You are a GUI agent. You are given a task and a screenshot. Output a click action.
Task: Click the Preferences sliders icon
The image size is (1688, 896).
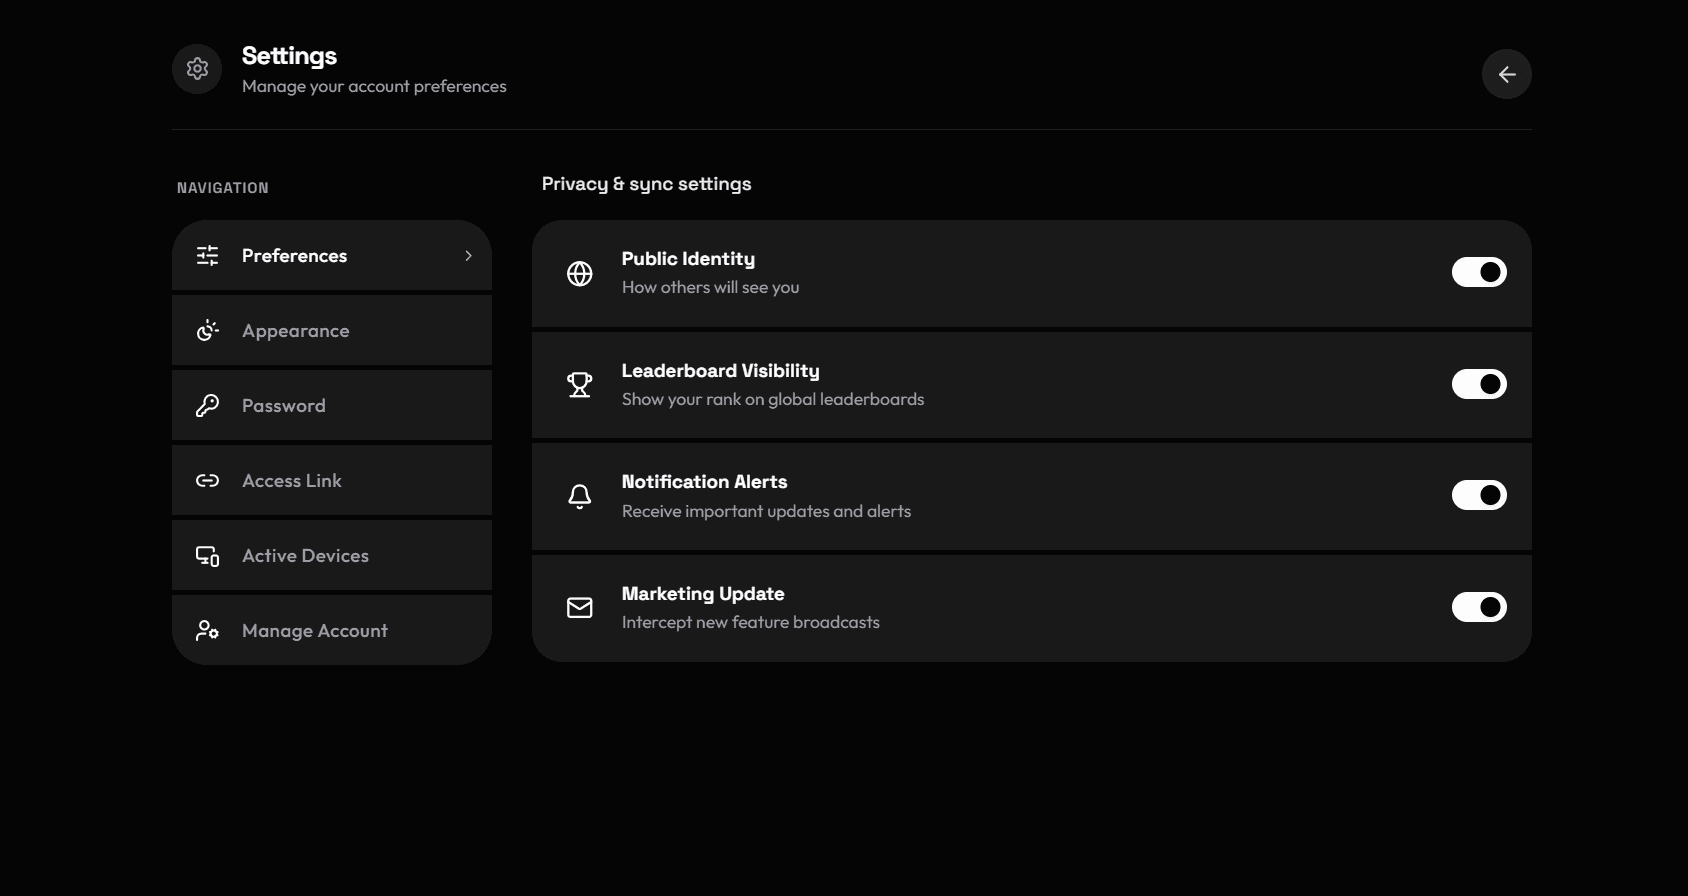(x=207, y=256)
